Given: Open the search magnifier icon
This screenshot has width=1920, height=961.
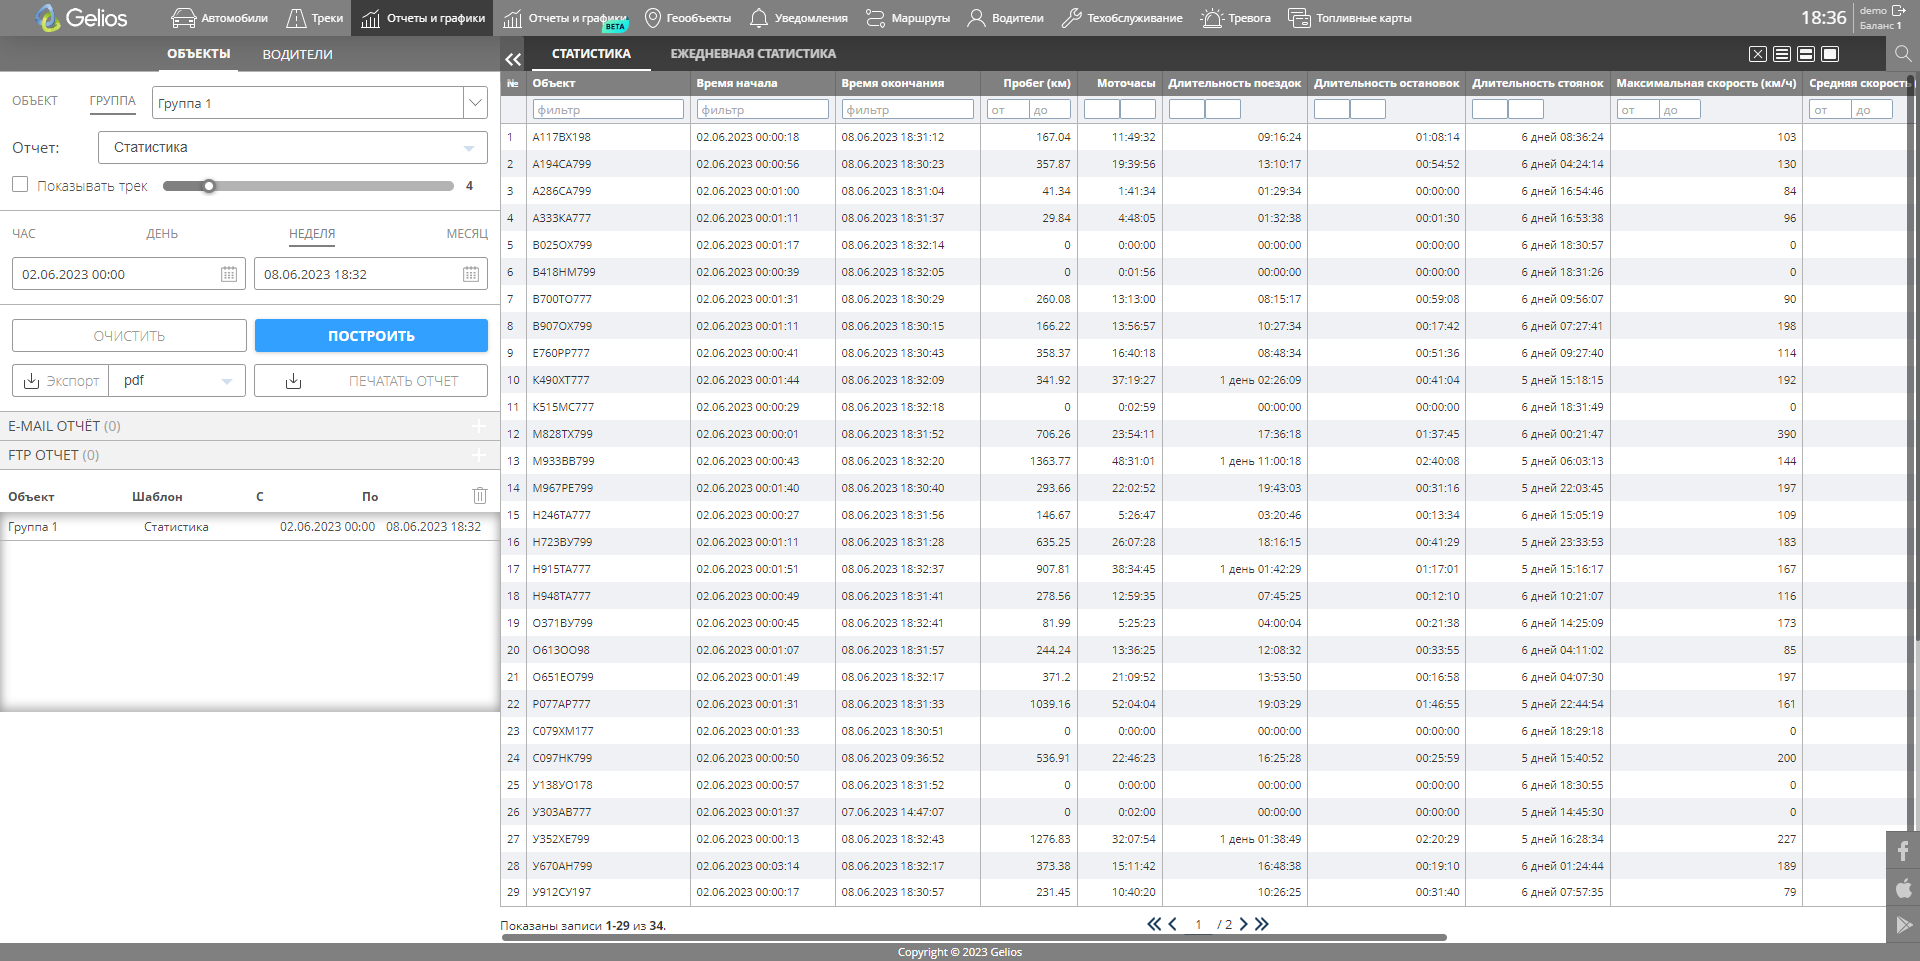Looking at the screenshot, I should tap(1902, 53).
